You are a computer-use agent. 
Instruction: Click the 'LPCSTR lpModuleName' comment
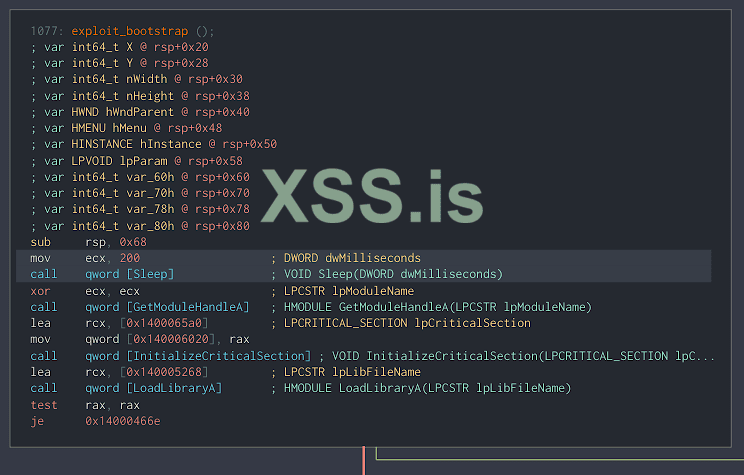tap(349, 291)
